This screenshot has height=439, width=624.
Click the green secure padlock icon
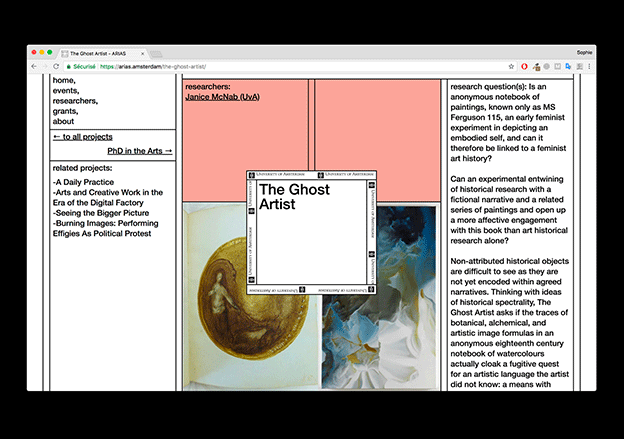pyautogui.click(x=71, y=66)
